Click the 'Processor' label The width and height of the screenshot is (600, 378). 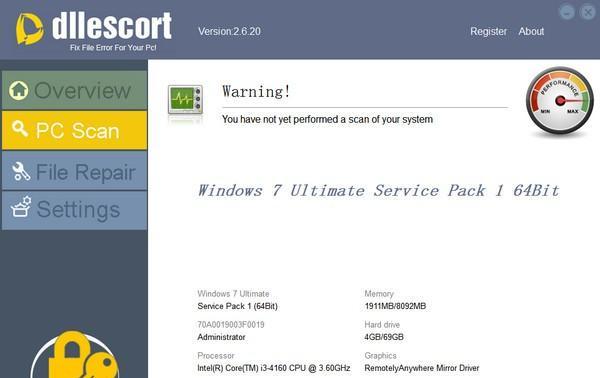tap(216, 356)
